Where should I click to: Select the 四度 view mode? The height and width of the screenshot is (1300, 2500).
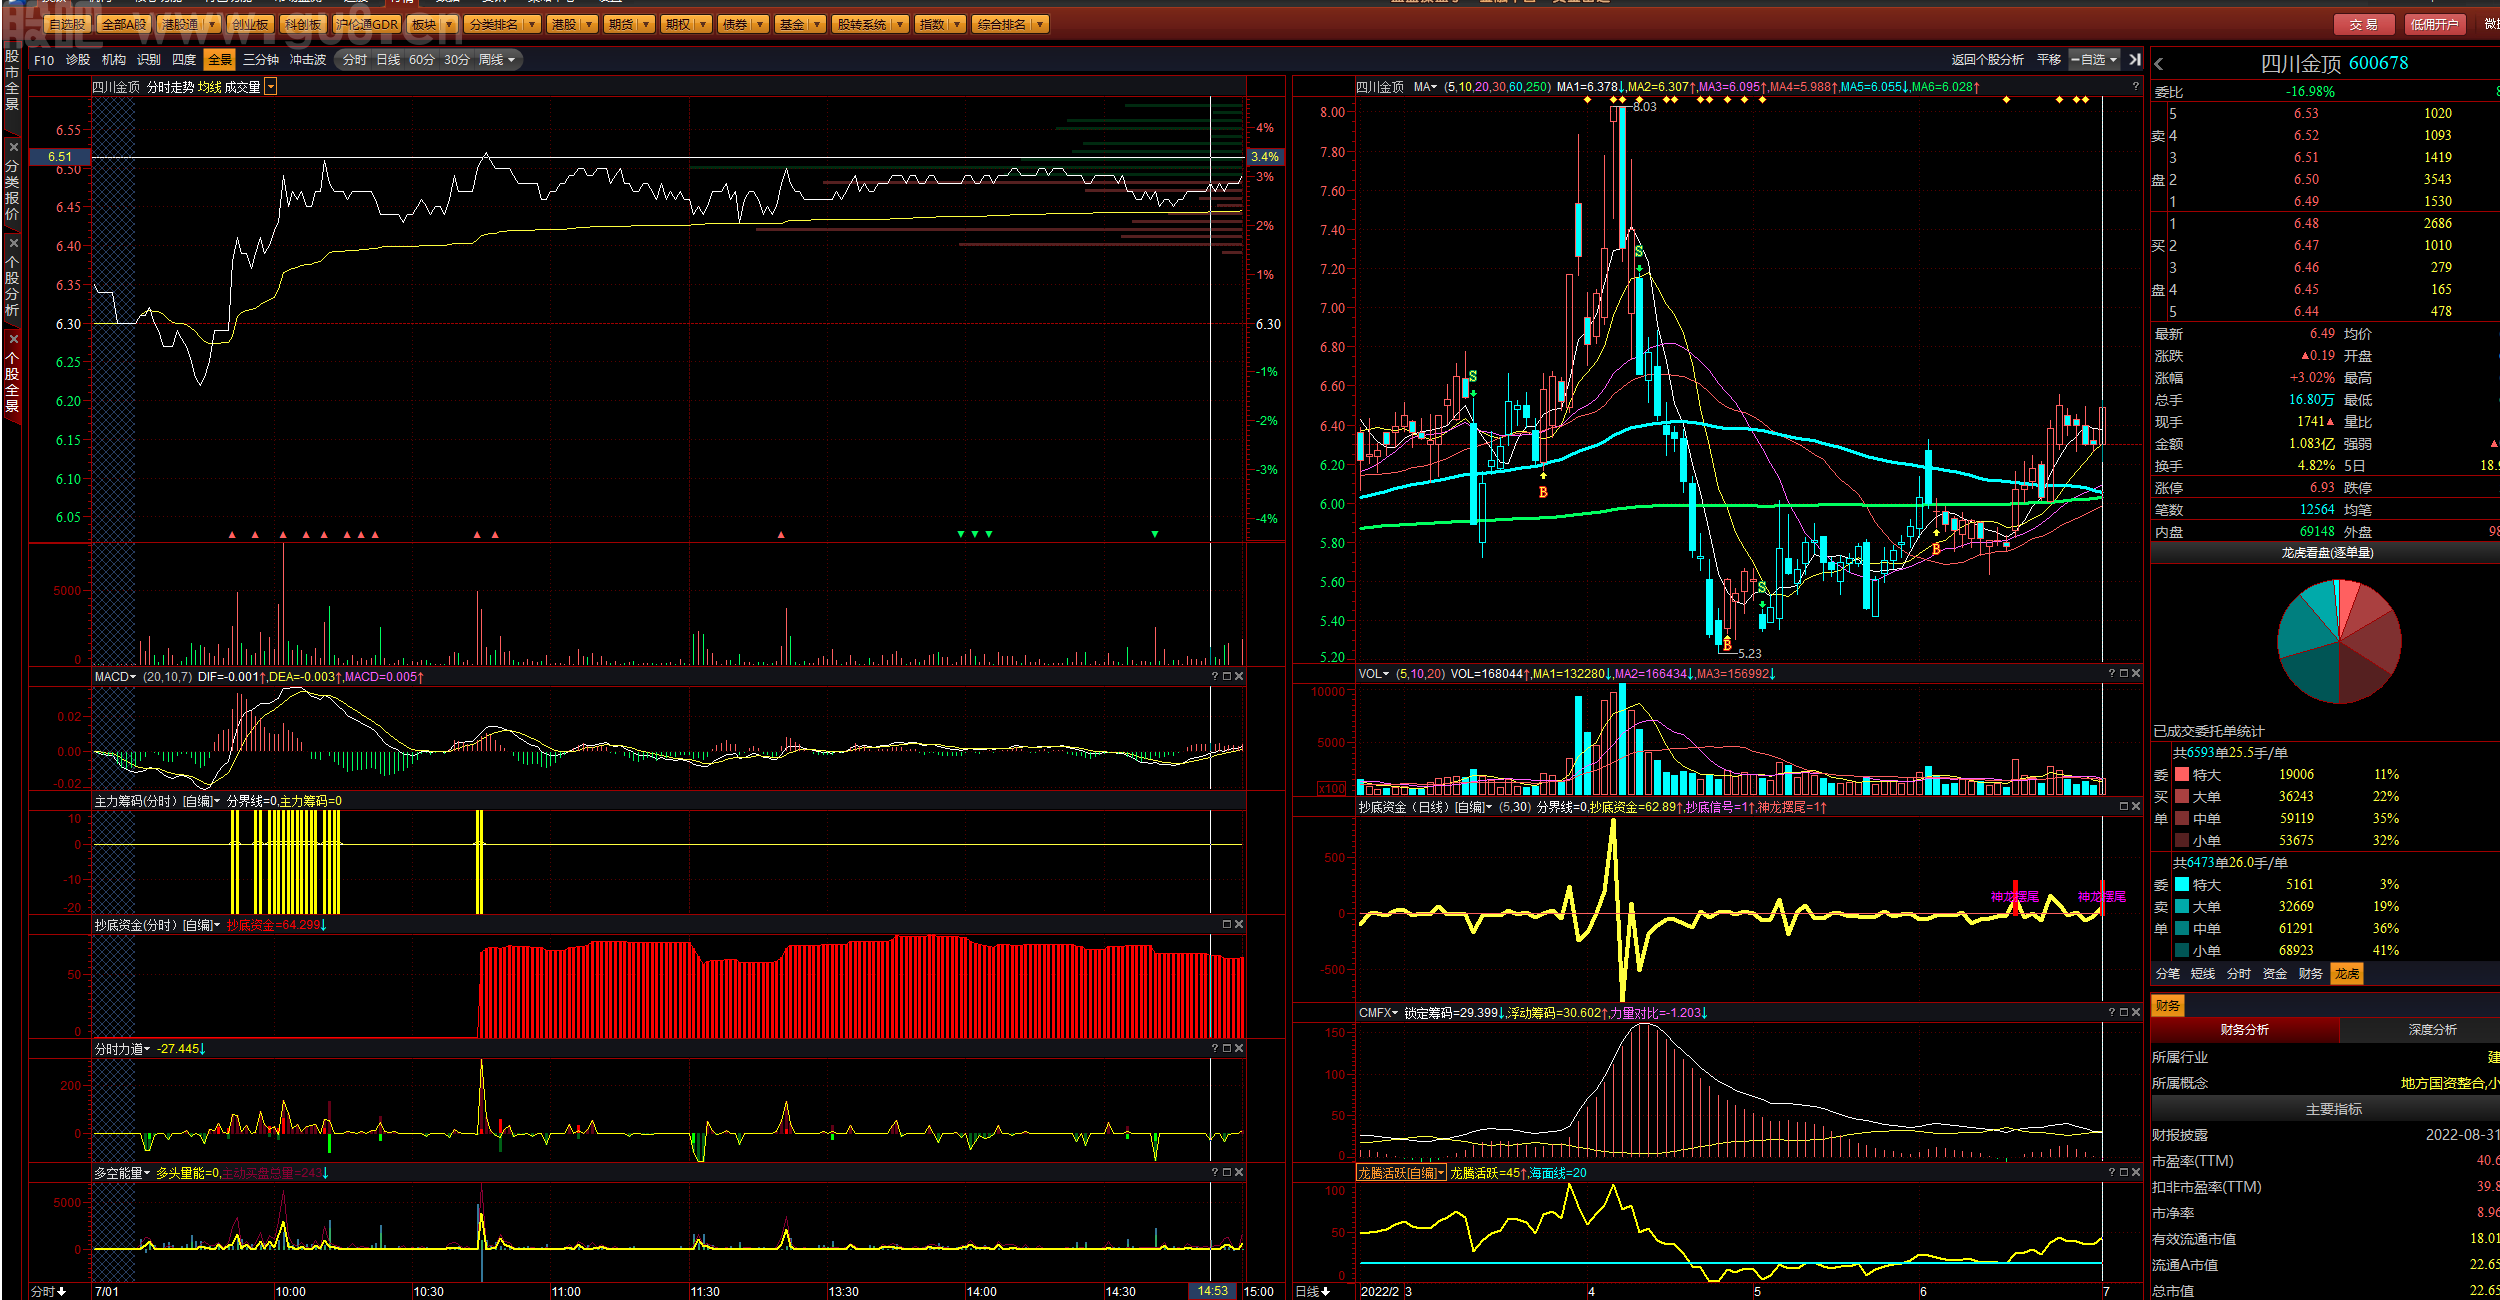click(184, 60)
